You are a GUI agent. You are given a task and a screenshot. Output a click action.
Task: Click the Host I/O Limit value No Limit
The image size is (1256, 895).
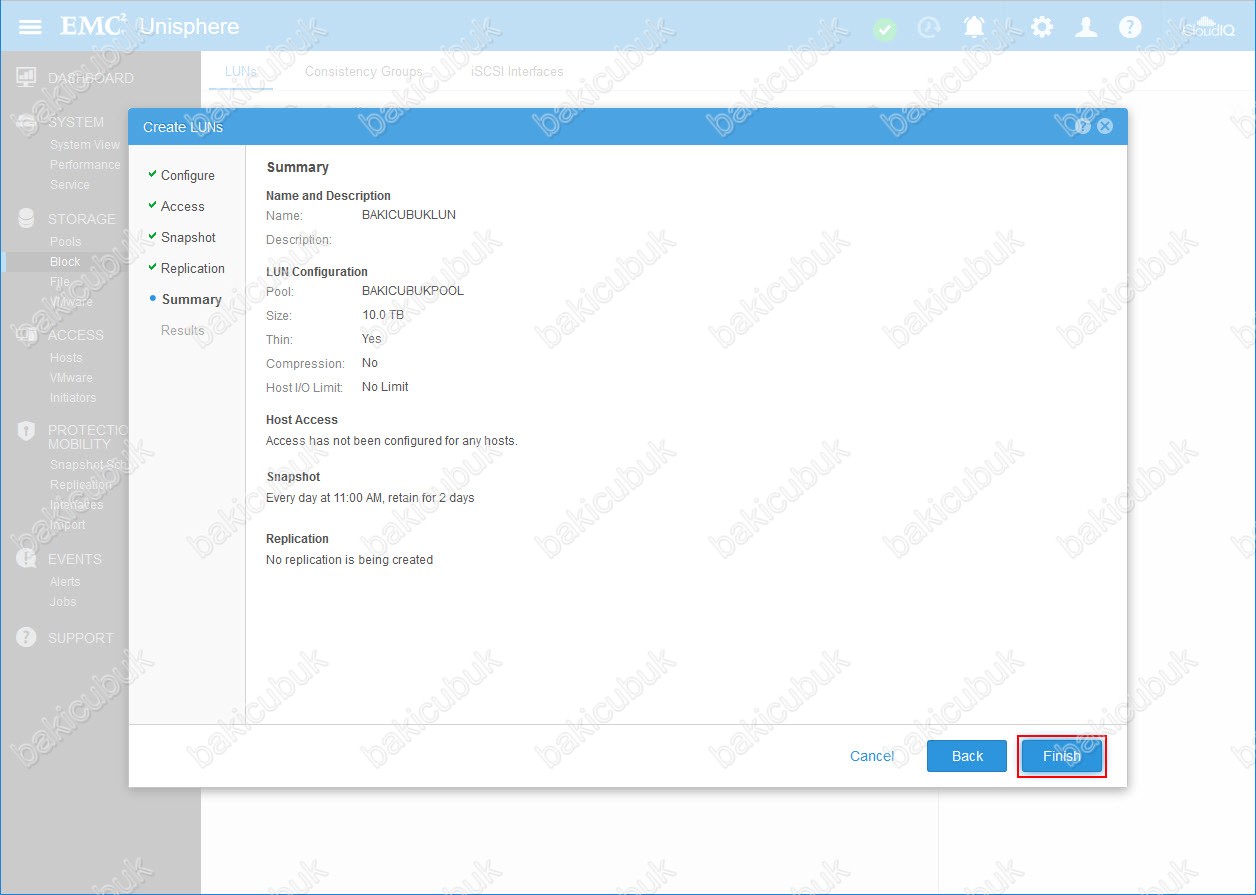coord(385,387)
